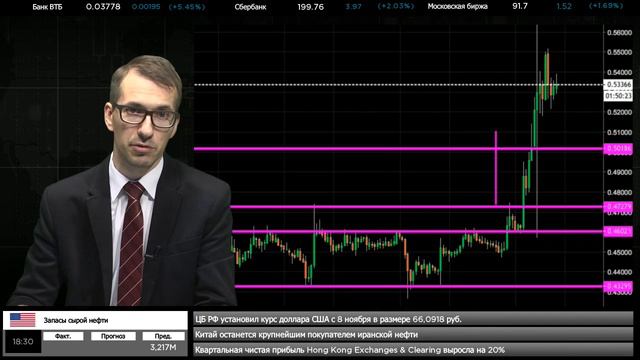Click the vertical pink measuring line
Image resolution: width=640 pixels, height=360 pixels.
point(496,168)
